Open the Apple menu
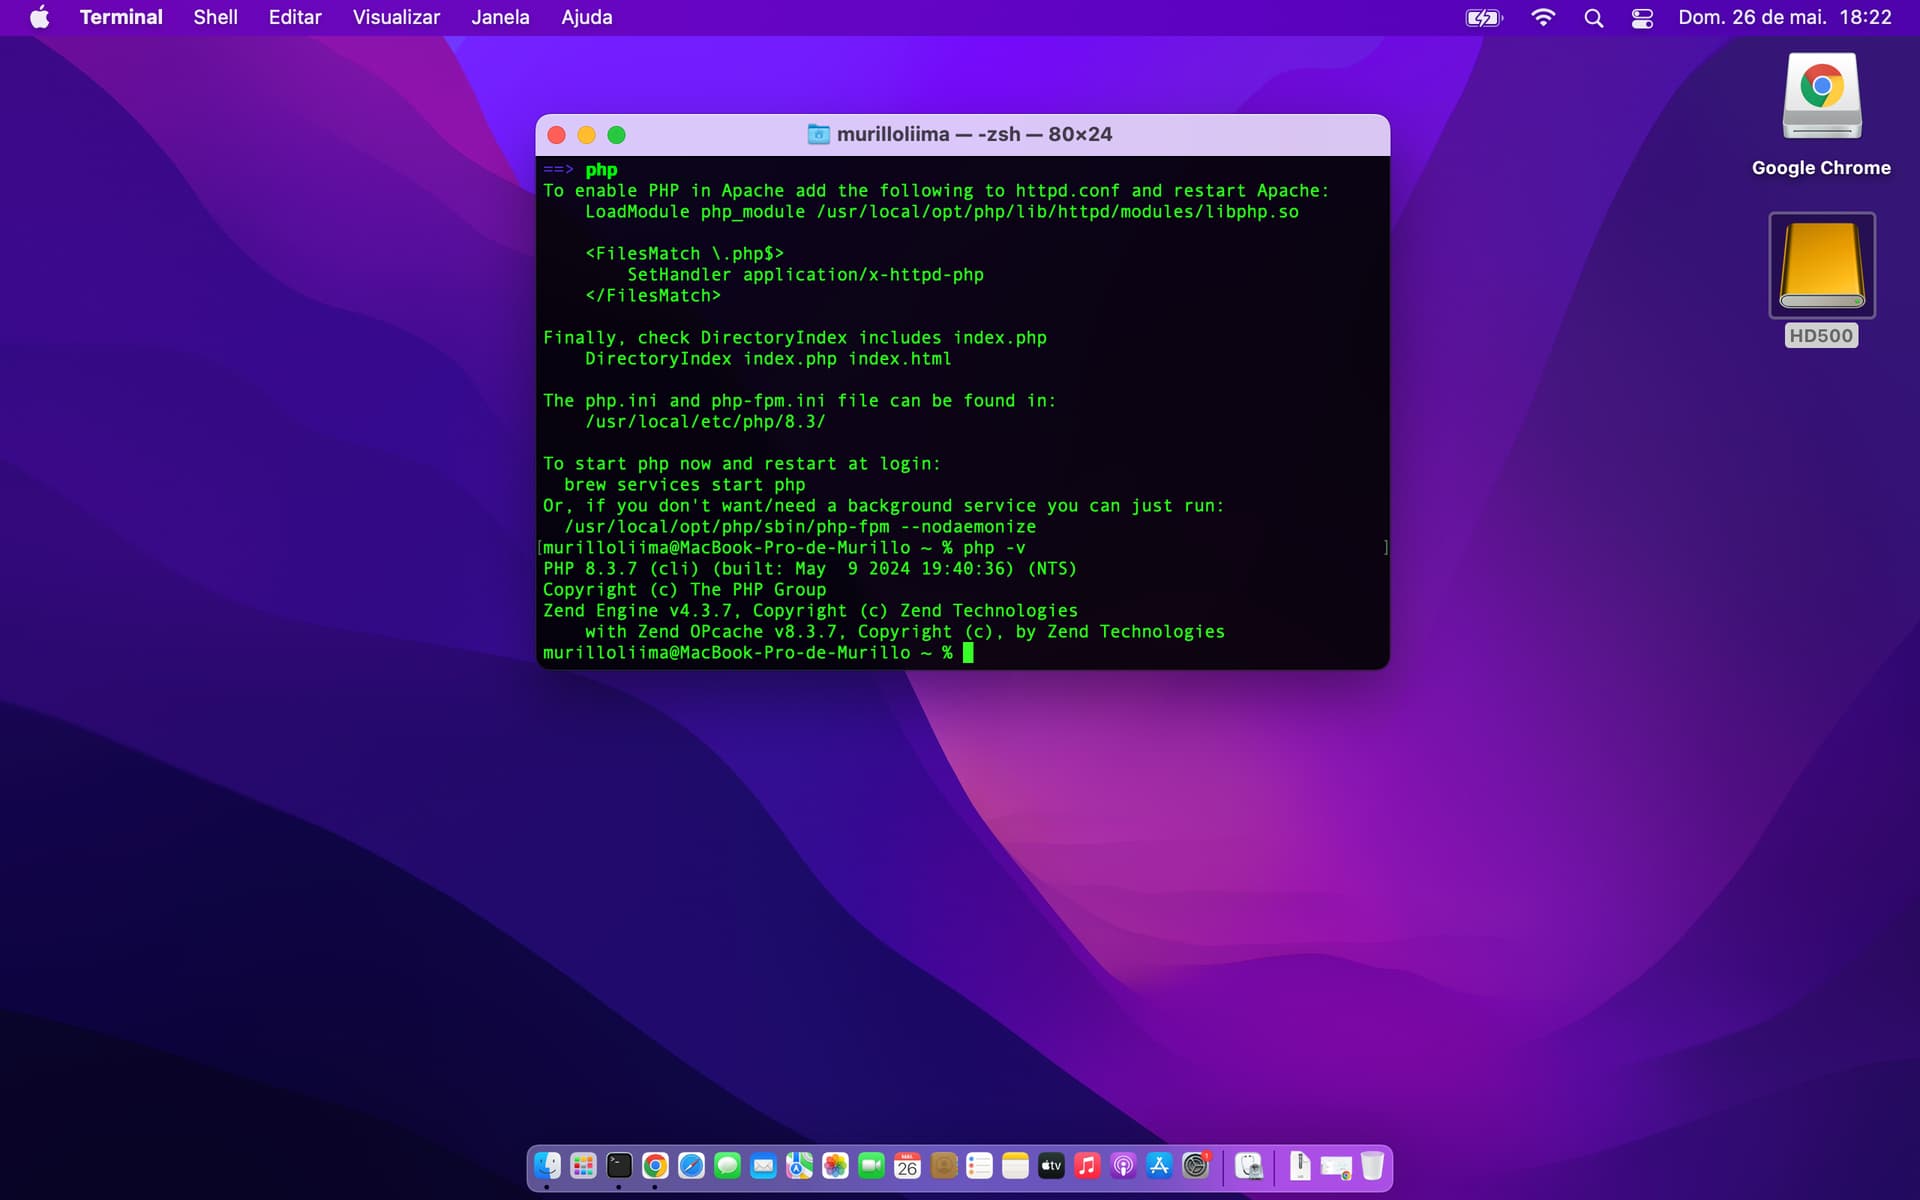This screenshot has height=1200, width=1920. [x=39, y=17]
